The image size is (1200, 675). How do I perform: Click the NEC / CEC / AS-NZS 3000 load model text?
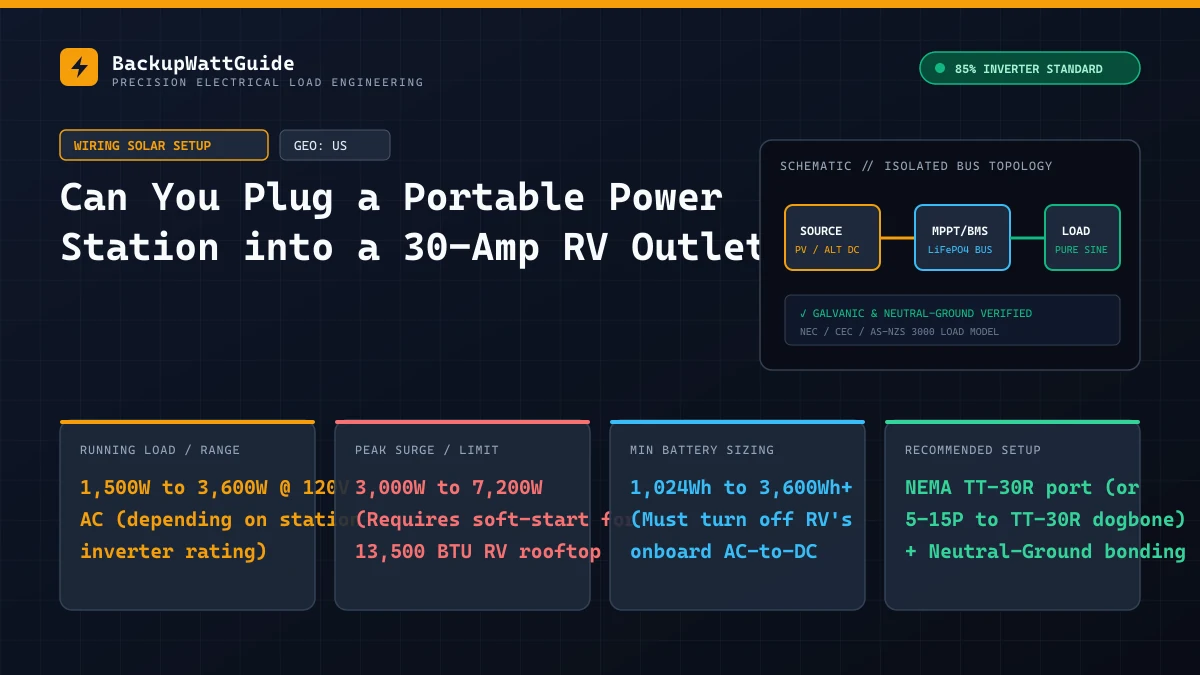[x=899, y=332]
